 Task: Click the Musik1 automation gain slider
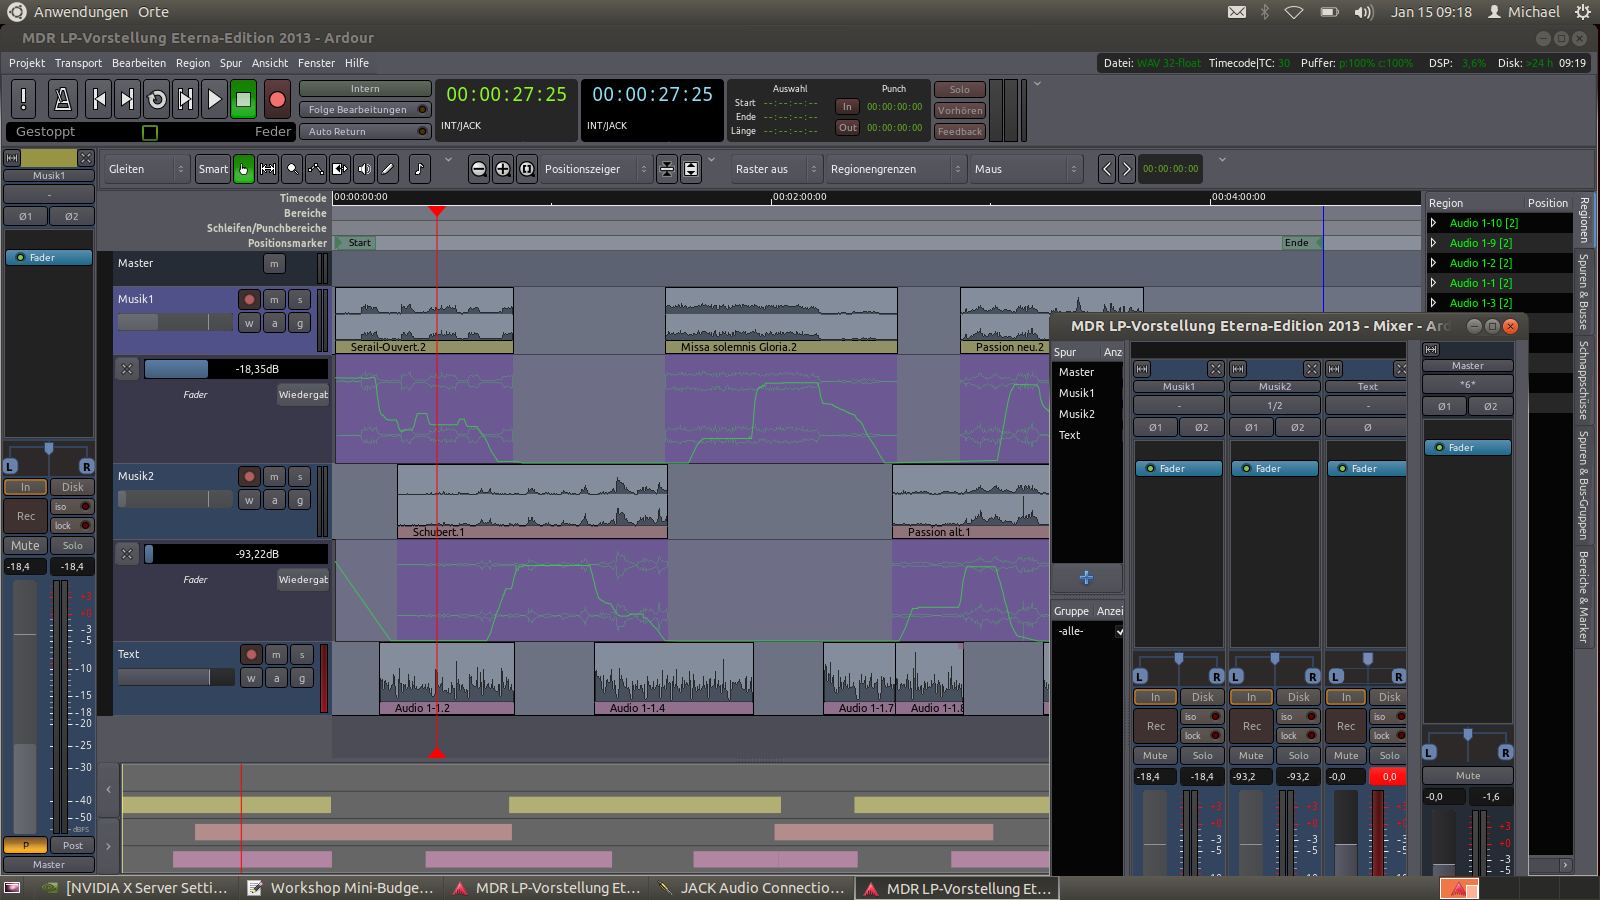point(235,369)
